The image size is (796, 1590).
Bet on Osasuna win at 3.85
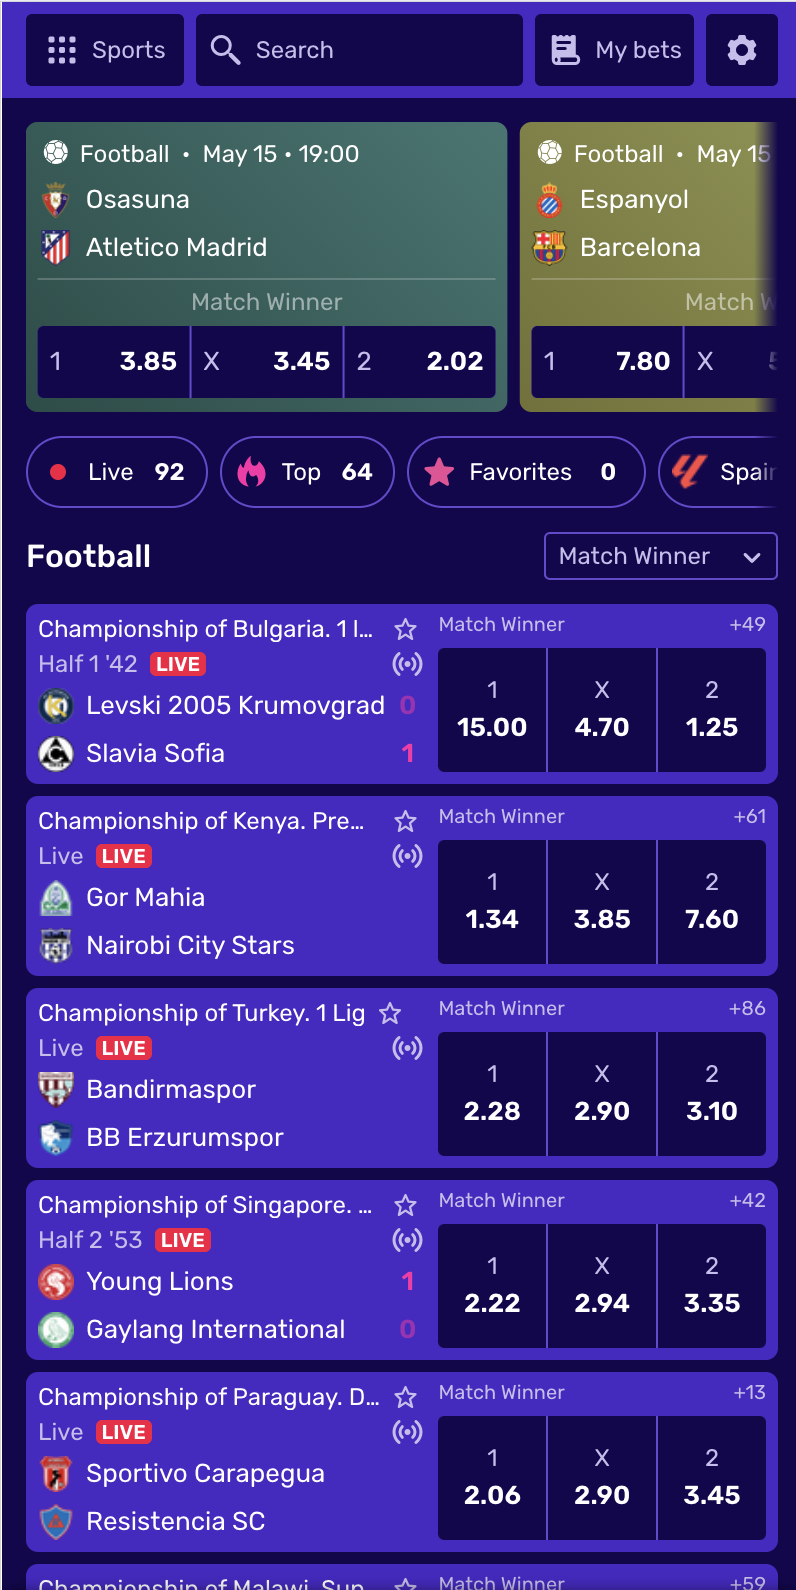pyautogui.click(x=114, y=361)
